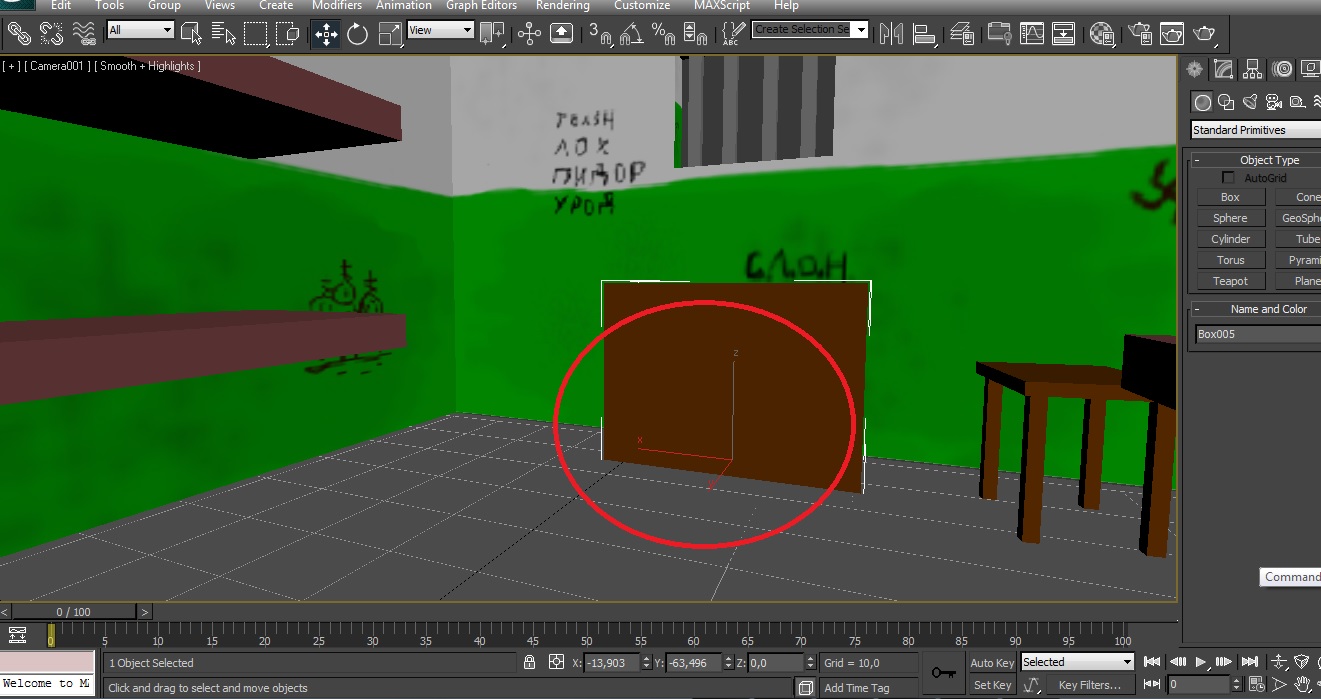Open the Rendering menu

pyautogui.click(x=563, y=6)
